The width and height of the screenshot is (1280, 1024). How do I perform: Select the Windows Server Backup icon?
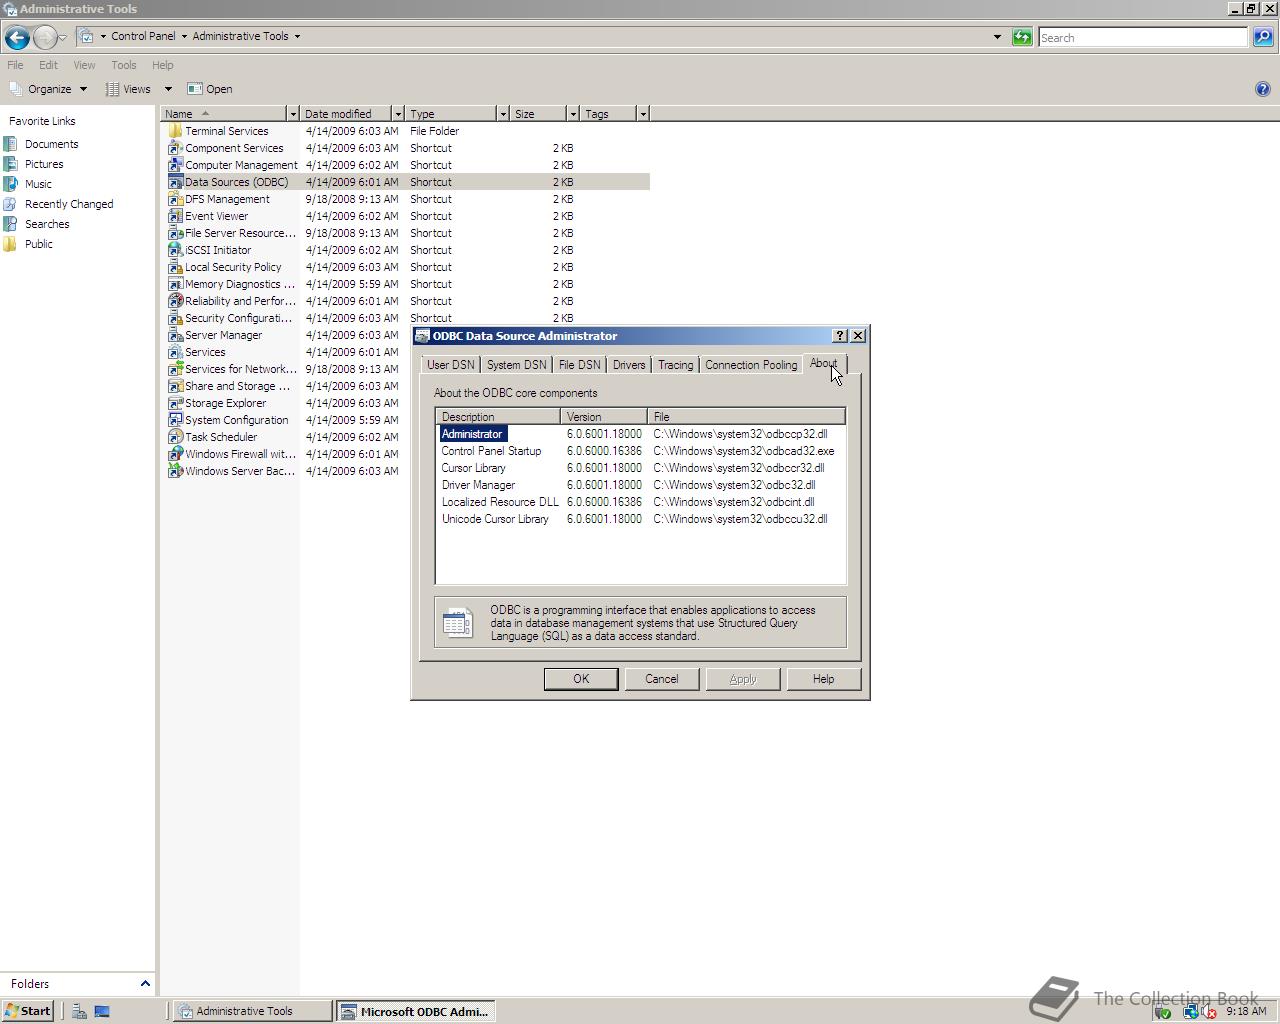[175, 471]
